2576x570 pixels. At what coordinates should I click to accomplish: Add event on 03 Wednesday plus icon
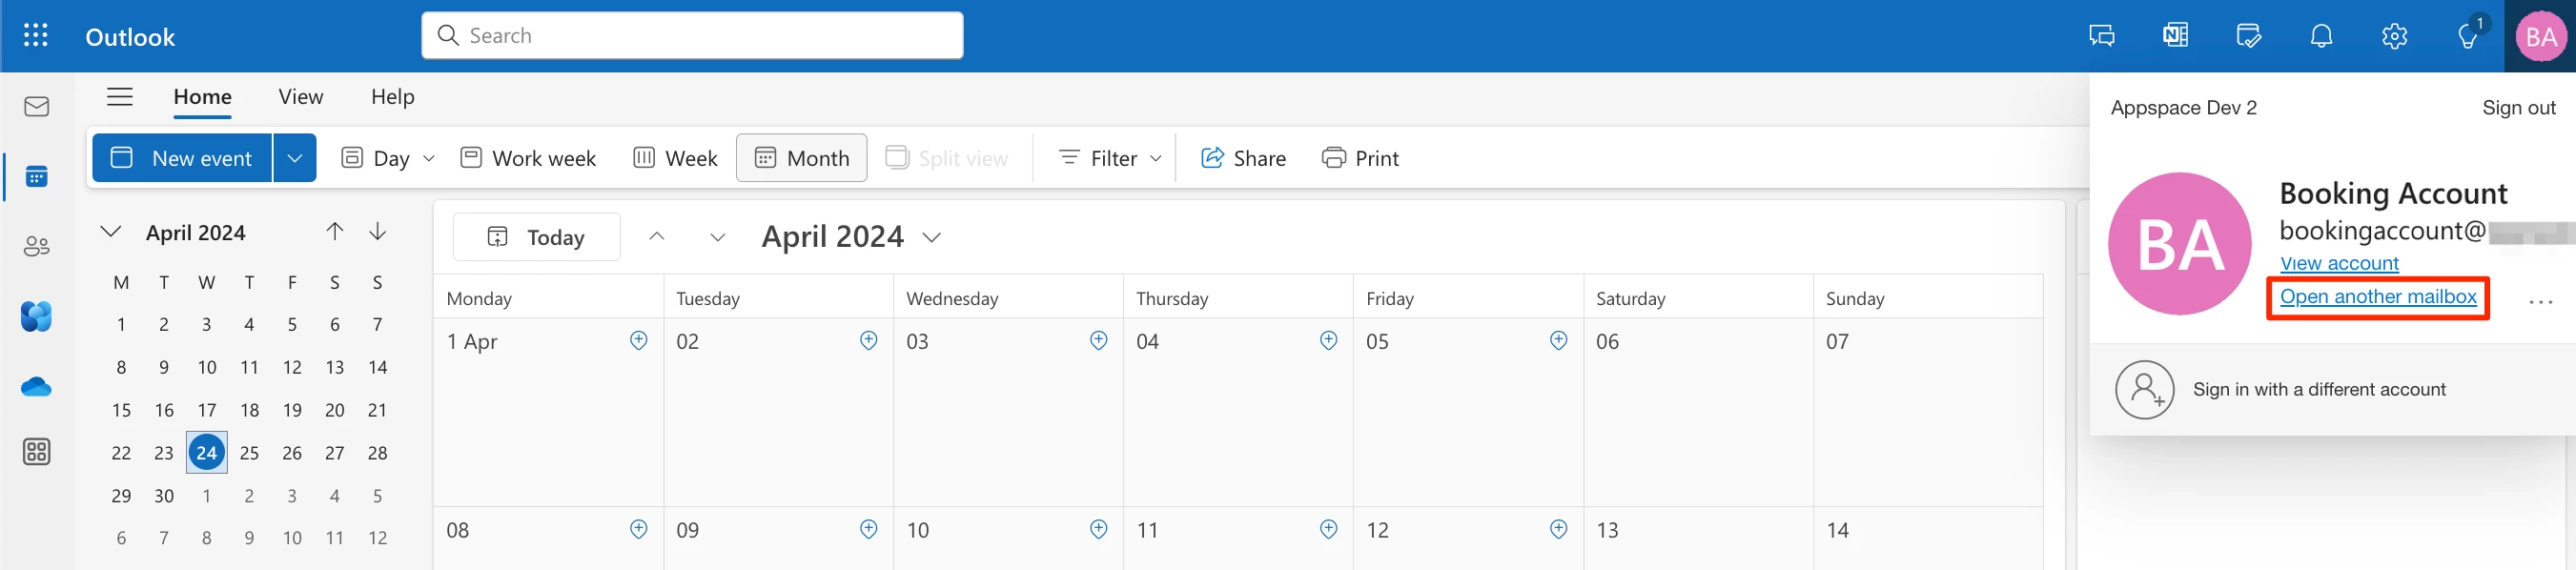click(x=1098, y=341)
